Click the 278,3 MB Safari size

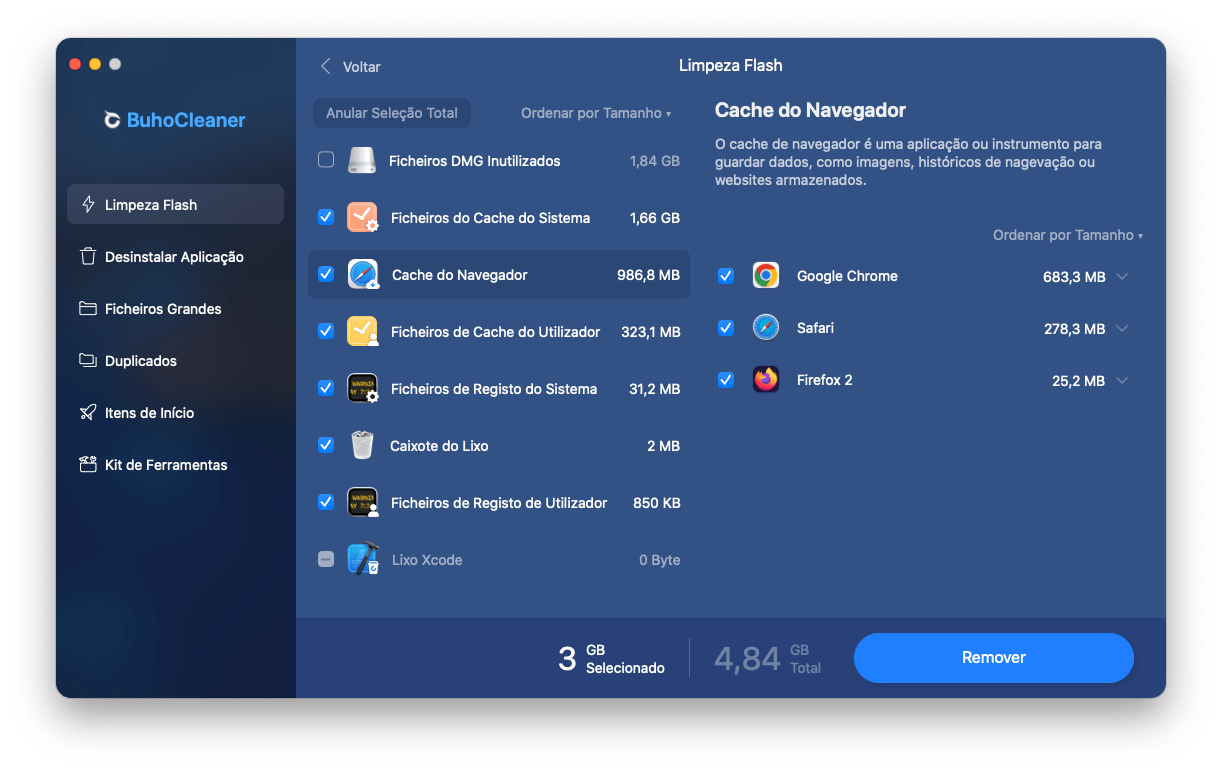[x=1074, y=329]
